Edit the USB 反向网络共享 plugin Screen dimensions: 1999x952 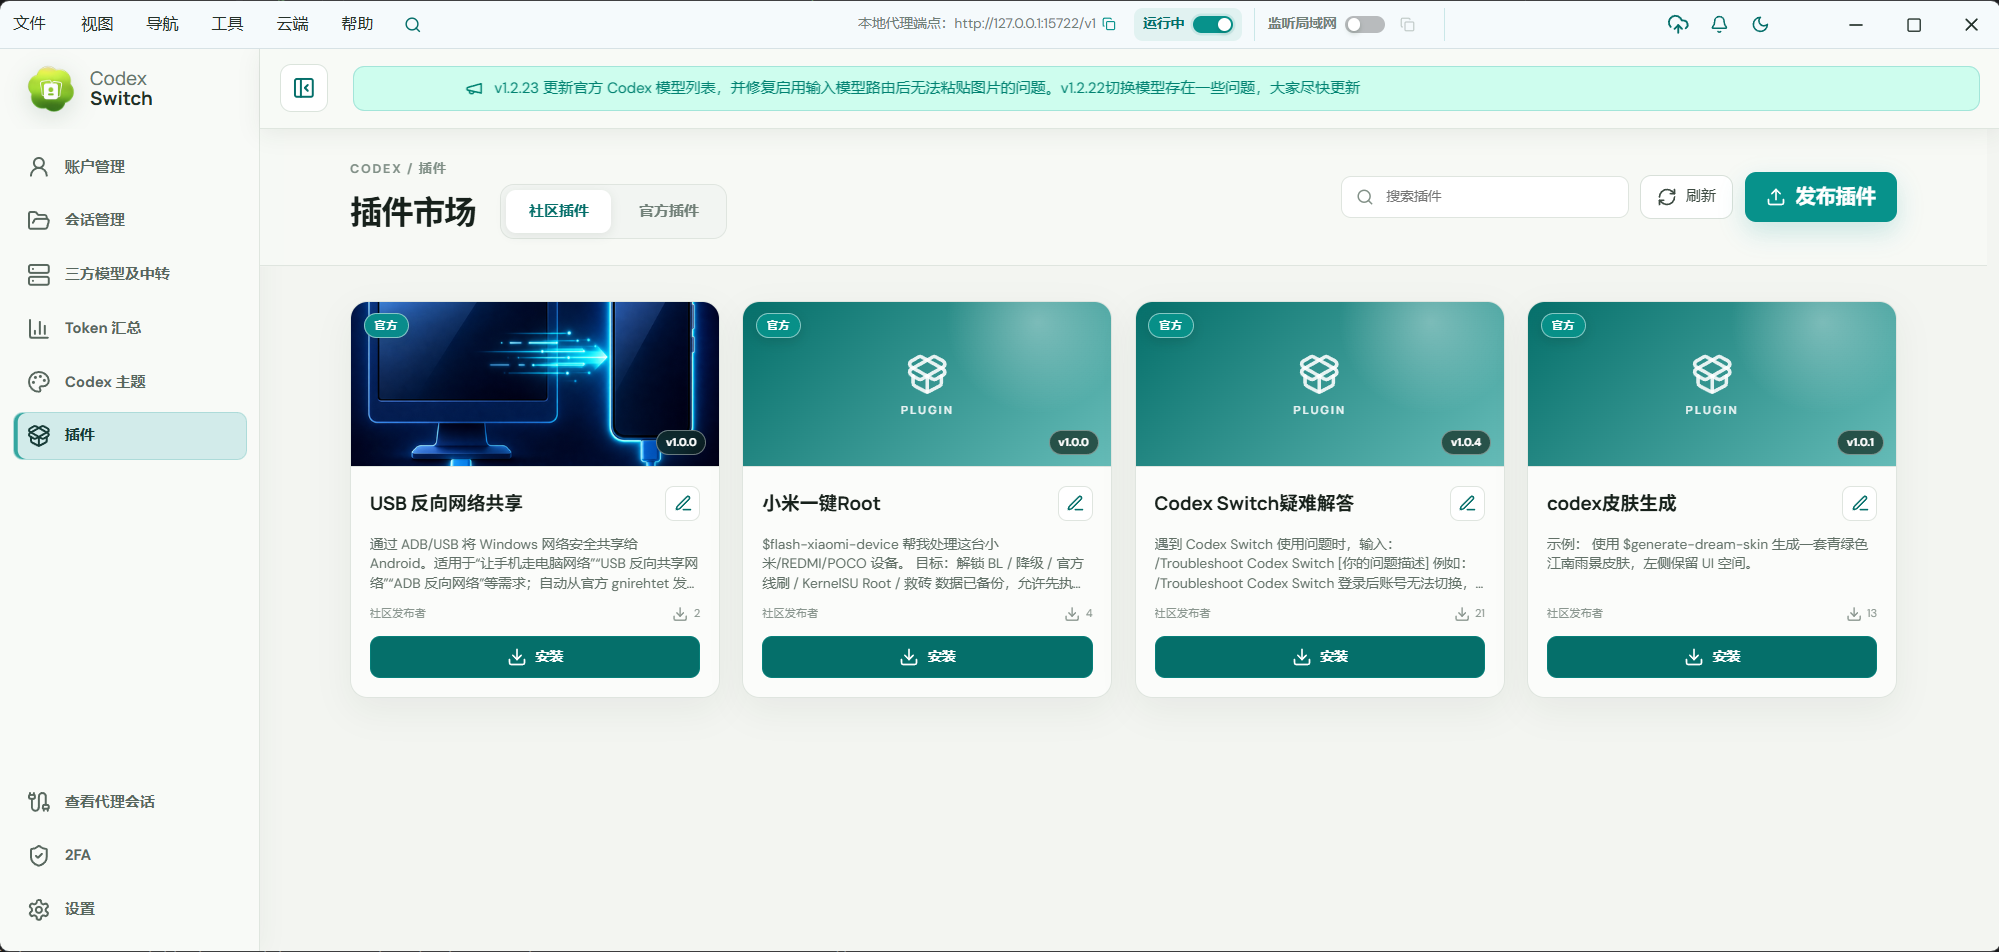pyautogui.click(x=683, y=503)
